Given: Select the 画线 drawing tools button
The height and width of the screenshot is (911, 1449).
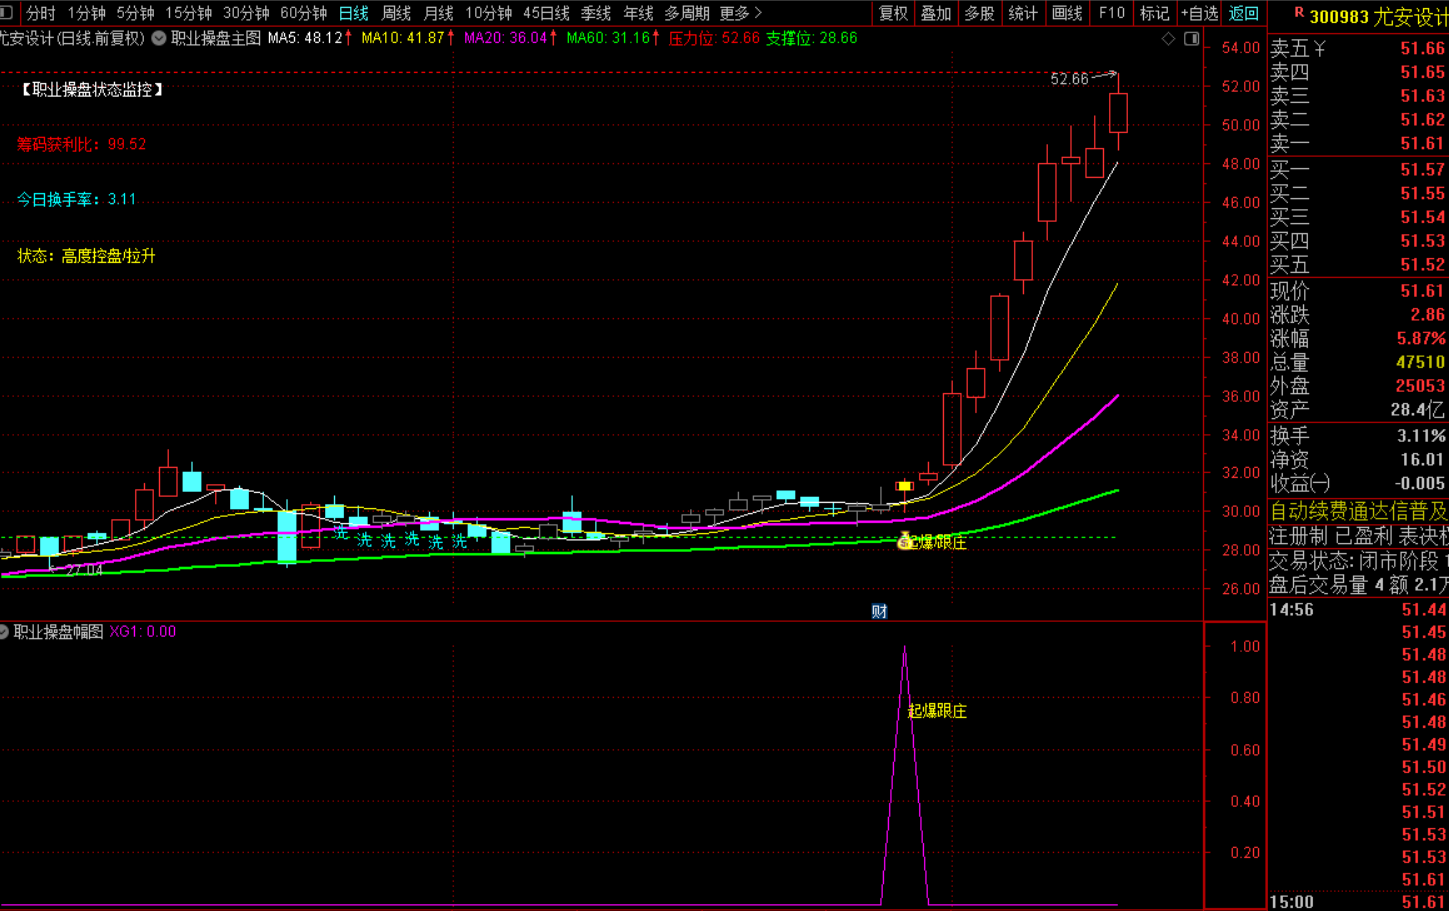Looking at the screenshot, I should click(x=1067, y=13).
